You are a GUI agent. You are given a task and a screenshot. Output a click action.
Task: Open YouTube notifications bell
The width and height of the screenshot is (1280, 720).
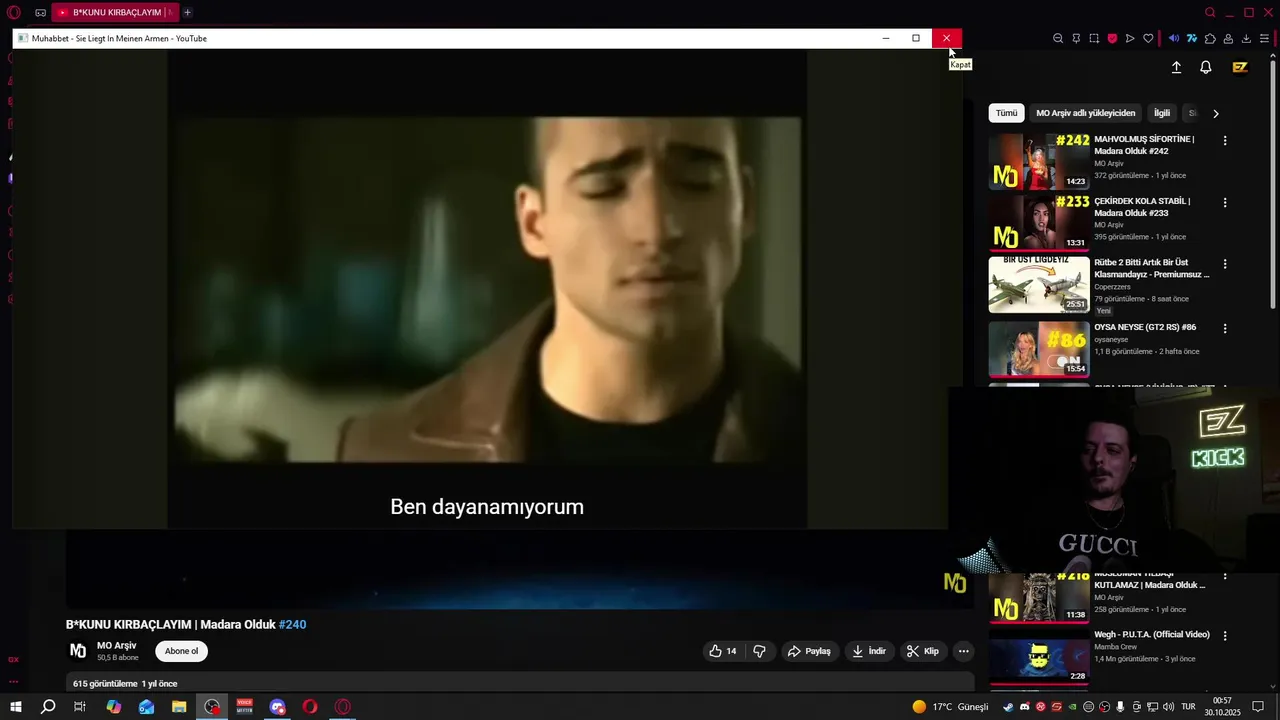[x=1206, y=67]
